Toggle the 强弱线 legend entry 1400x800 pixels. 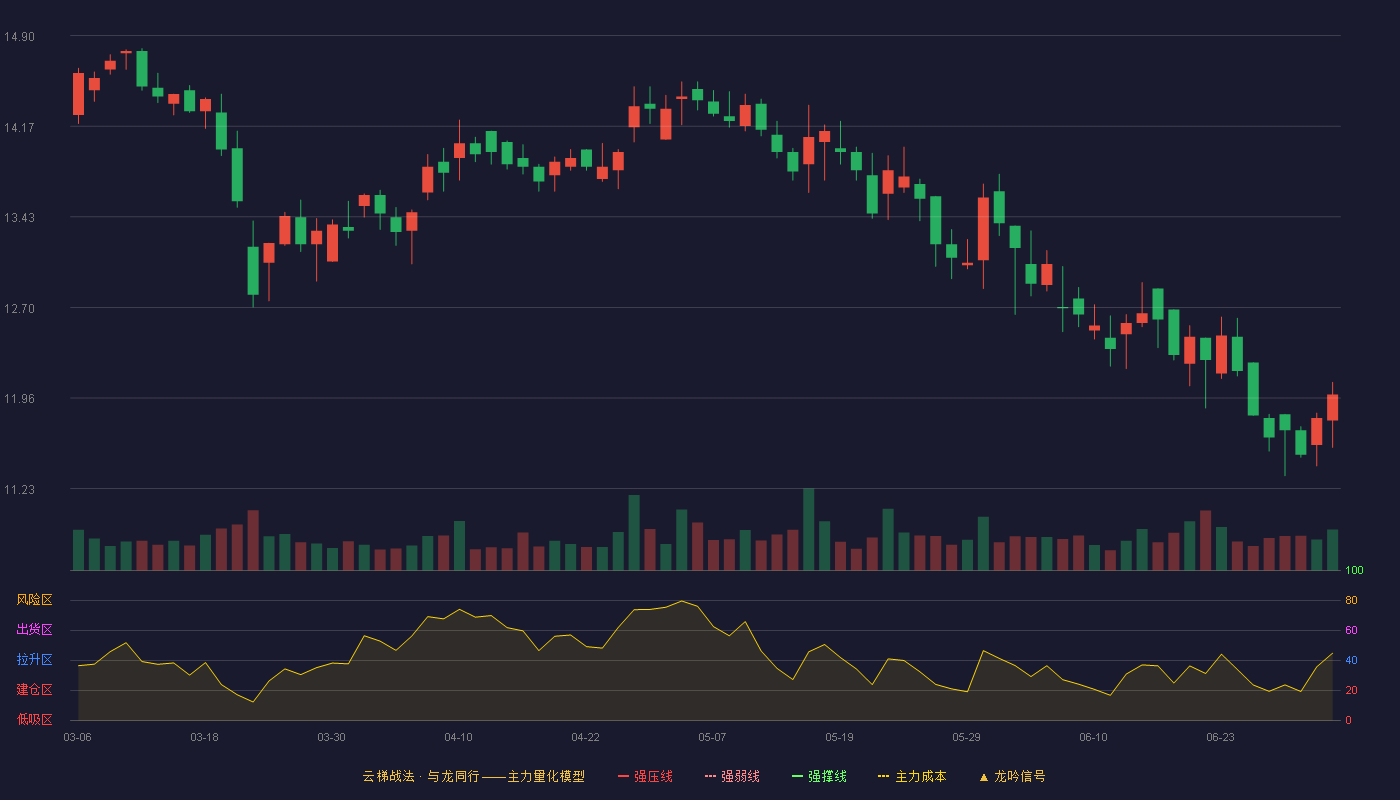click(x=732, y=776)
